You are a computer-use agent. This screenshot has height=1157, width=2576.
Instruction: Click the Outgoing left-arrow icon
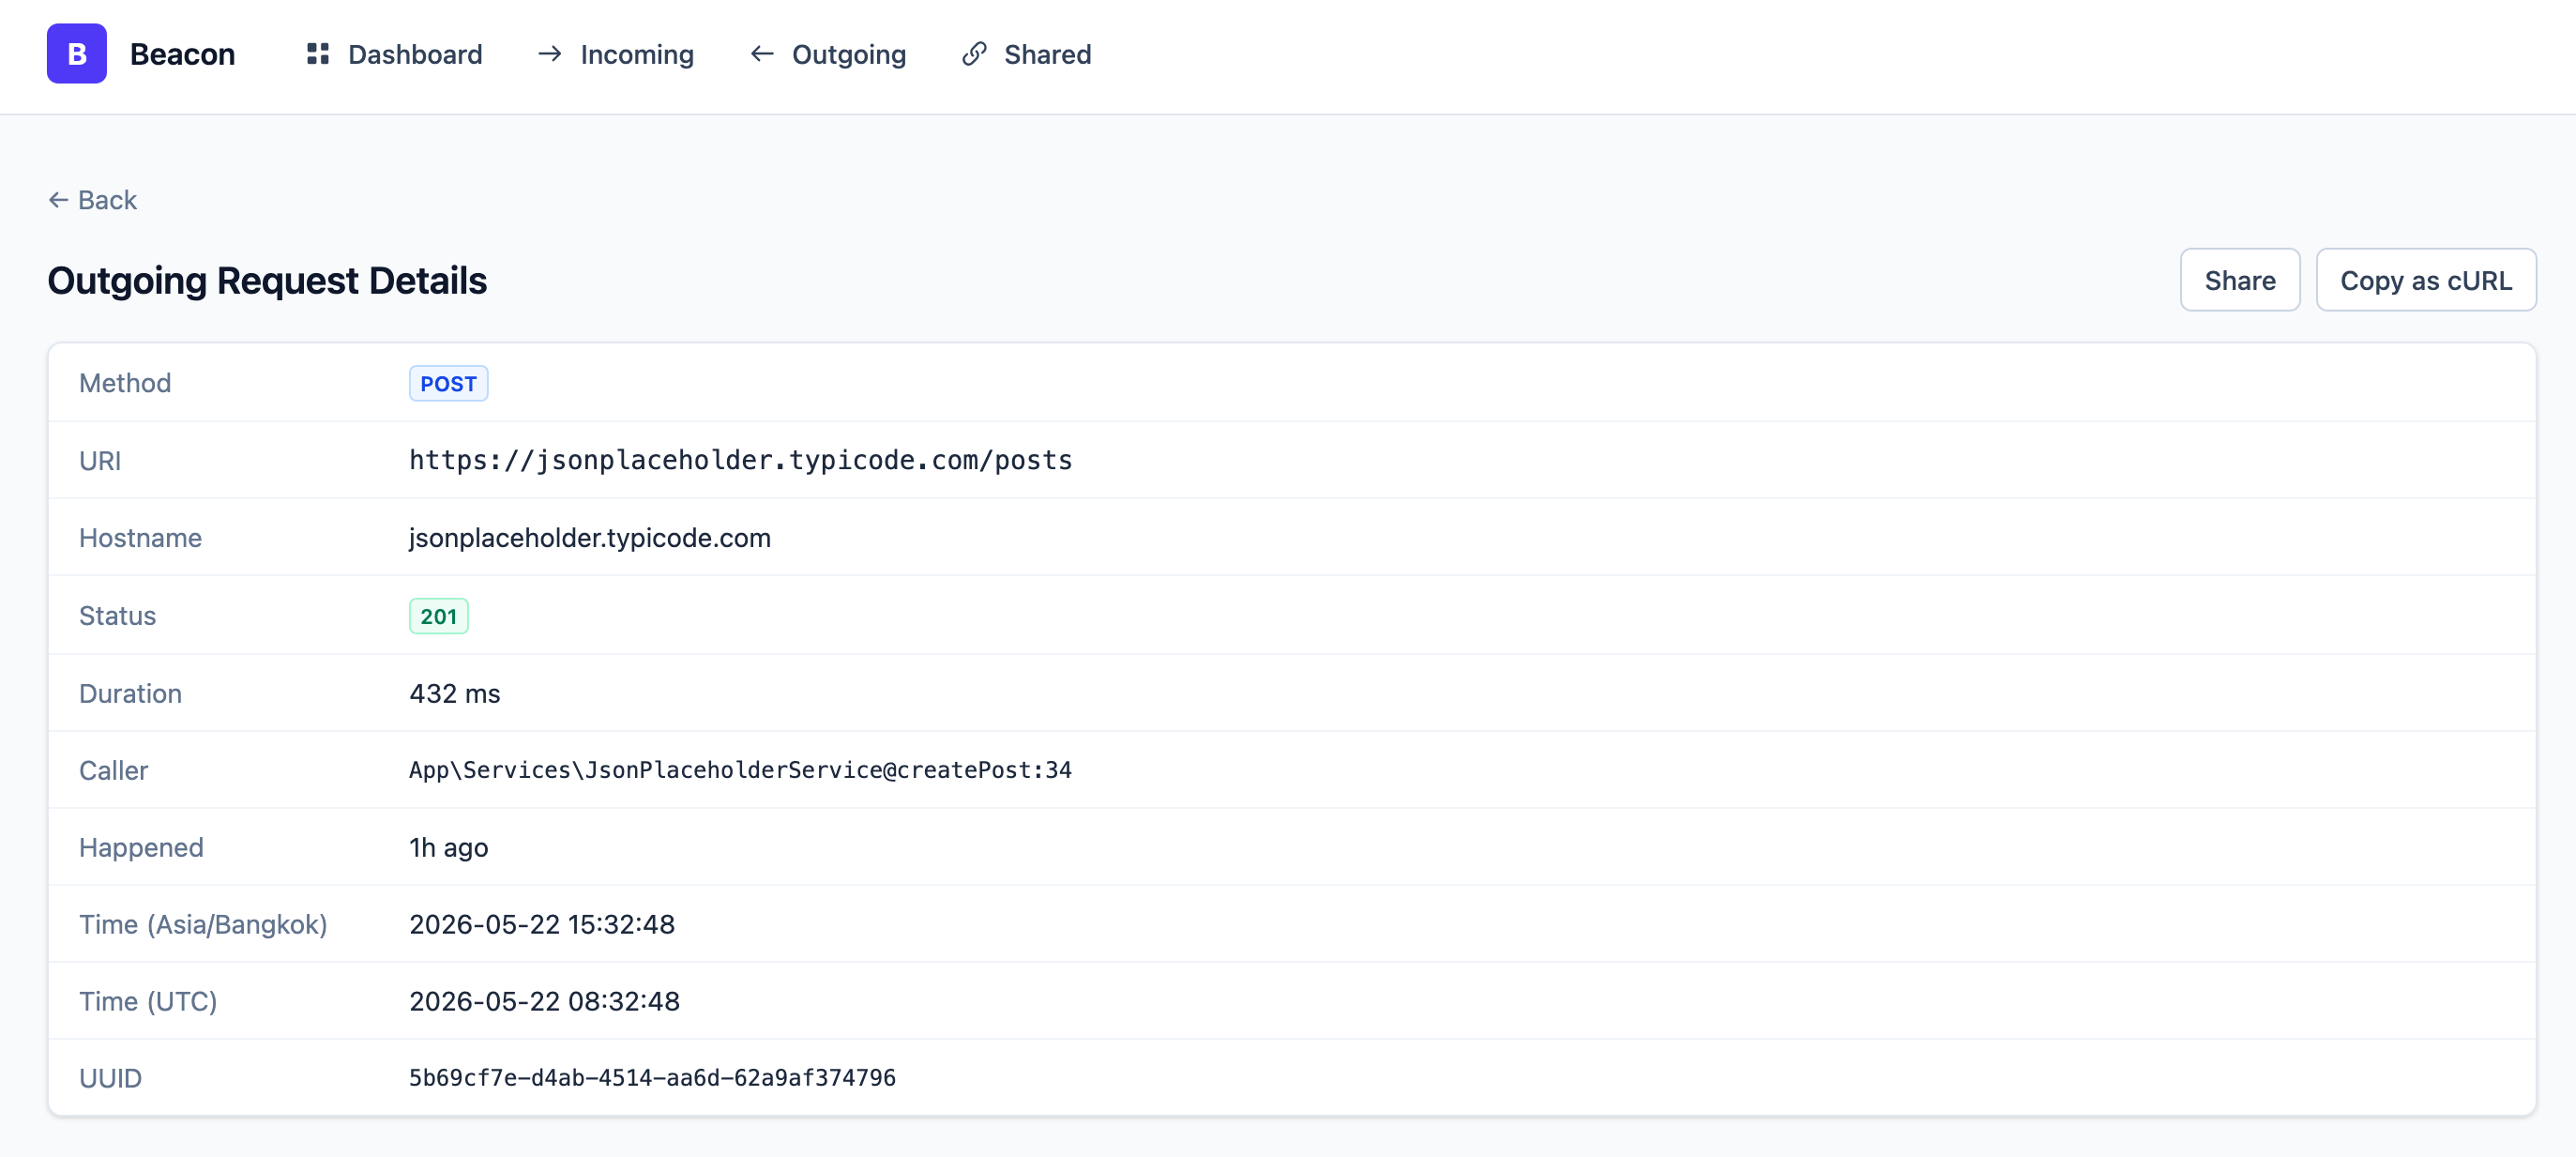click(x=762, y=54)
